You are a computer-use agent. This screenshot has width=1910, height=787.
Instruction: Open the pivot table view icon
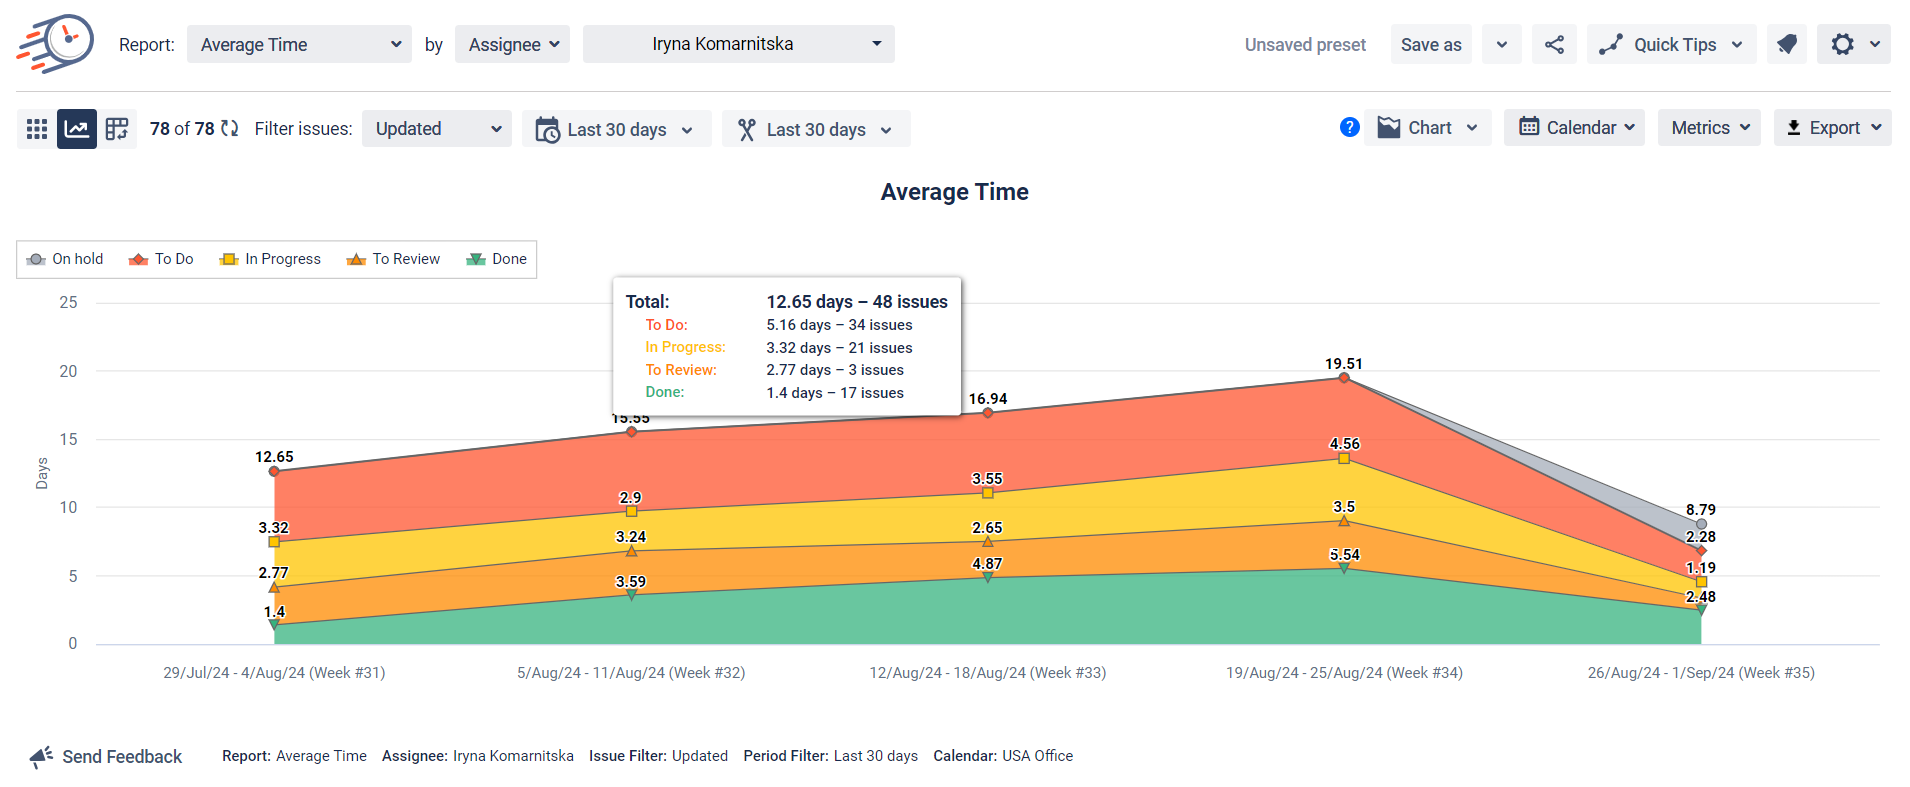pos(117,129)
